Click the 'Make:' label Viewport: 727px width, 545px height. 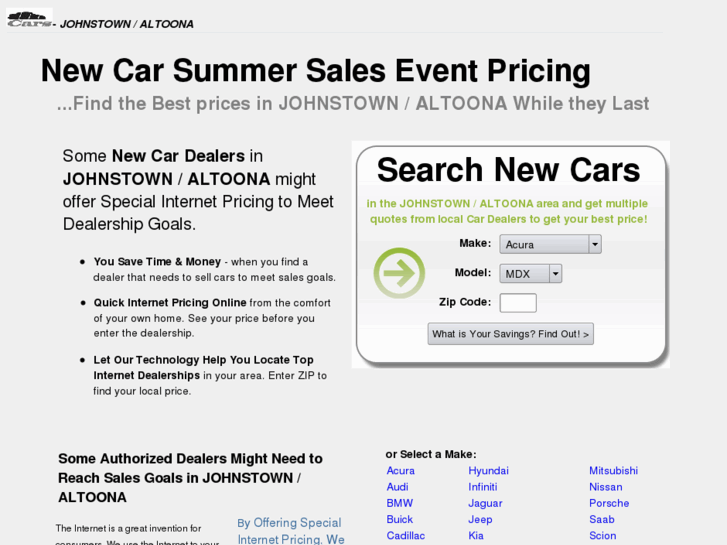(475, 243)
